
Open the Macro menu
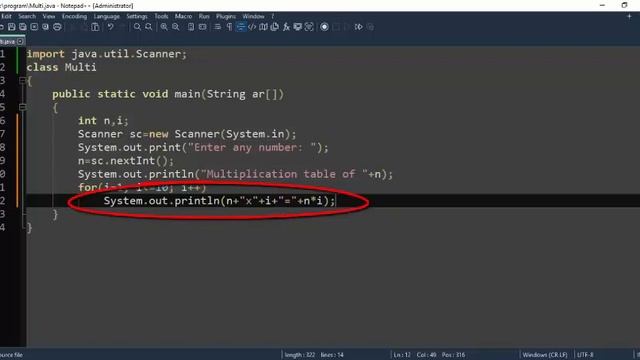183,16
